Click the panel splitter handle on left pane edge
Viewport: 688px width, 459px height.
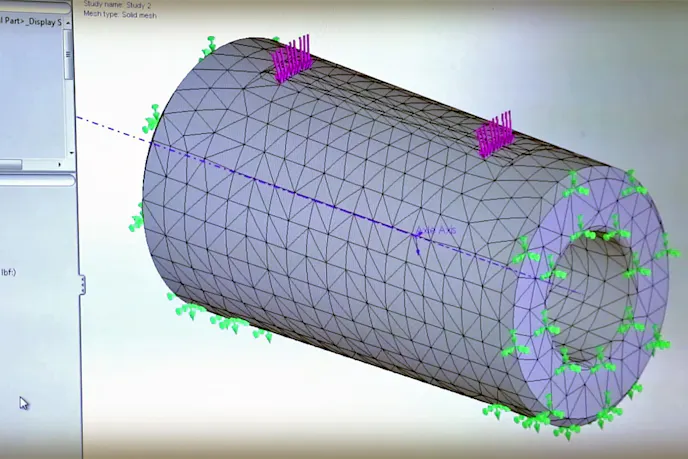pos(83,285)
